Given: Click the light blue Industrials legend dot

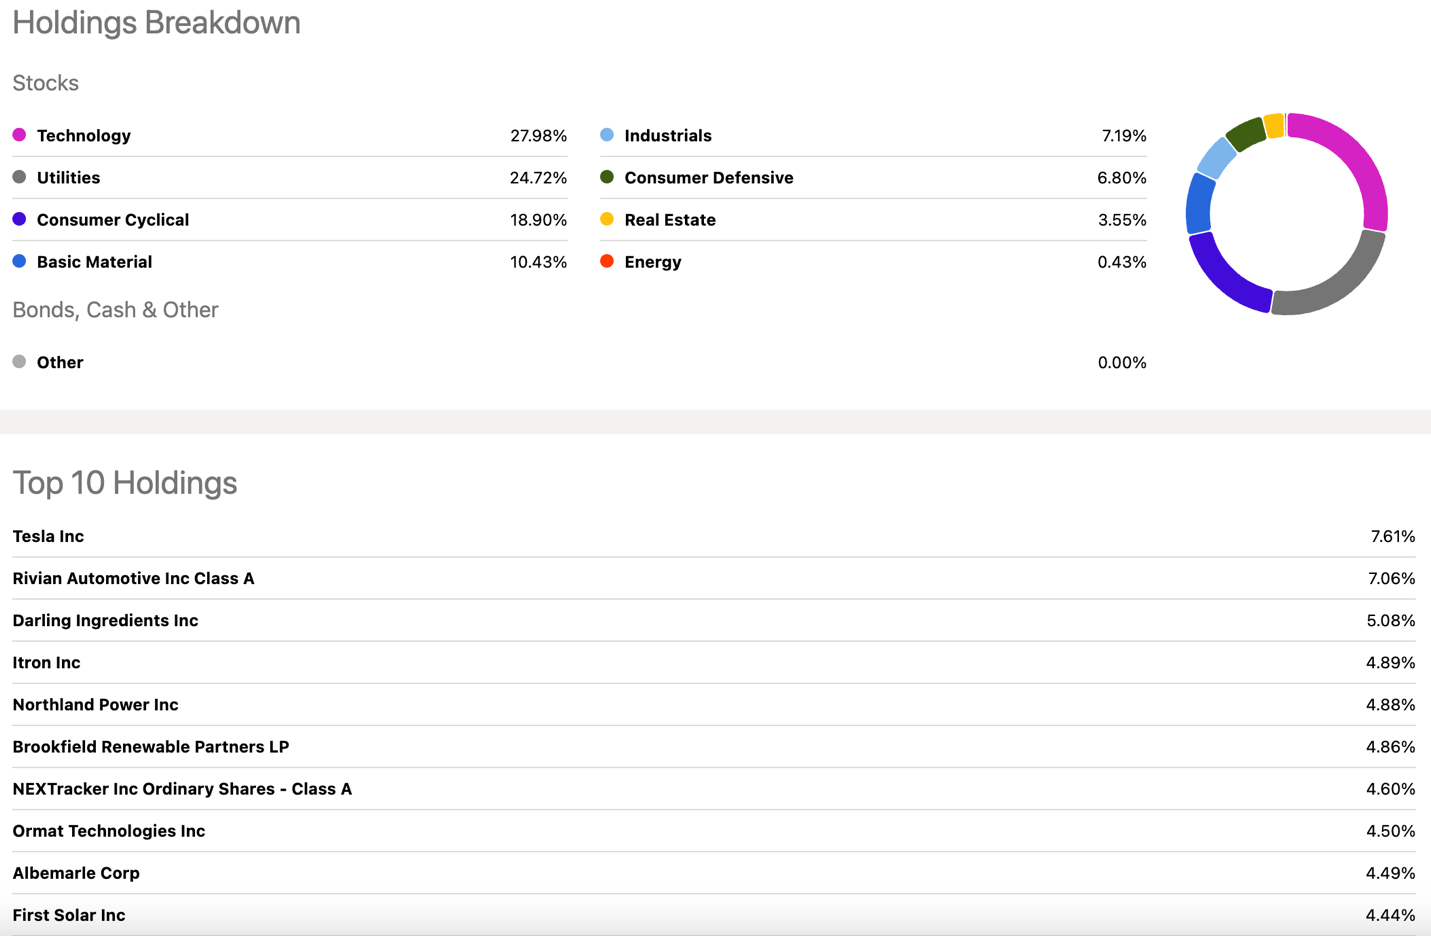Looking at the screenshot, I should [607, 135].
